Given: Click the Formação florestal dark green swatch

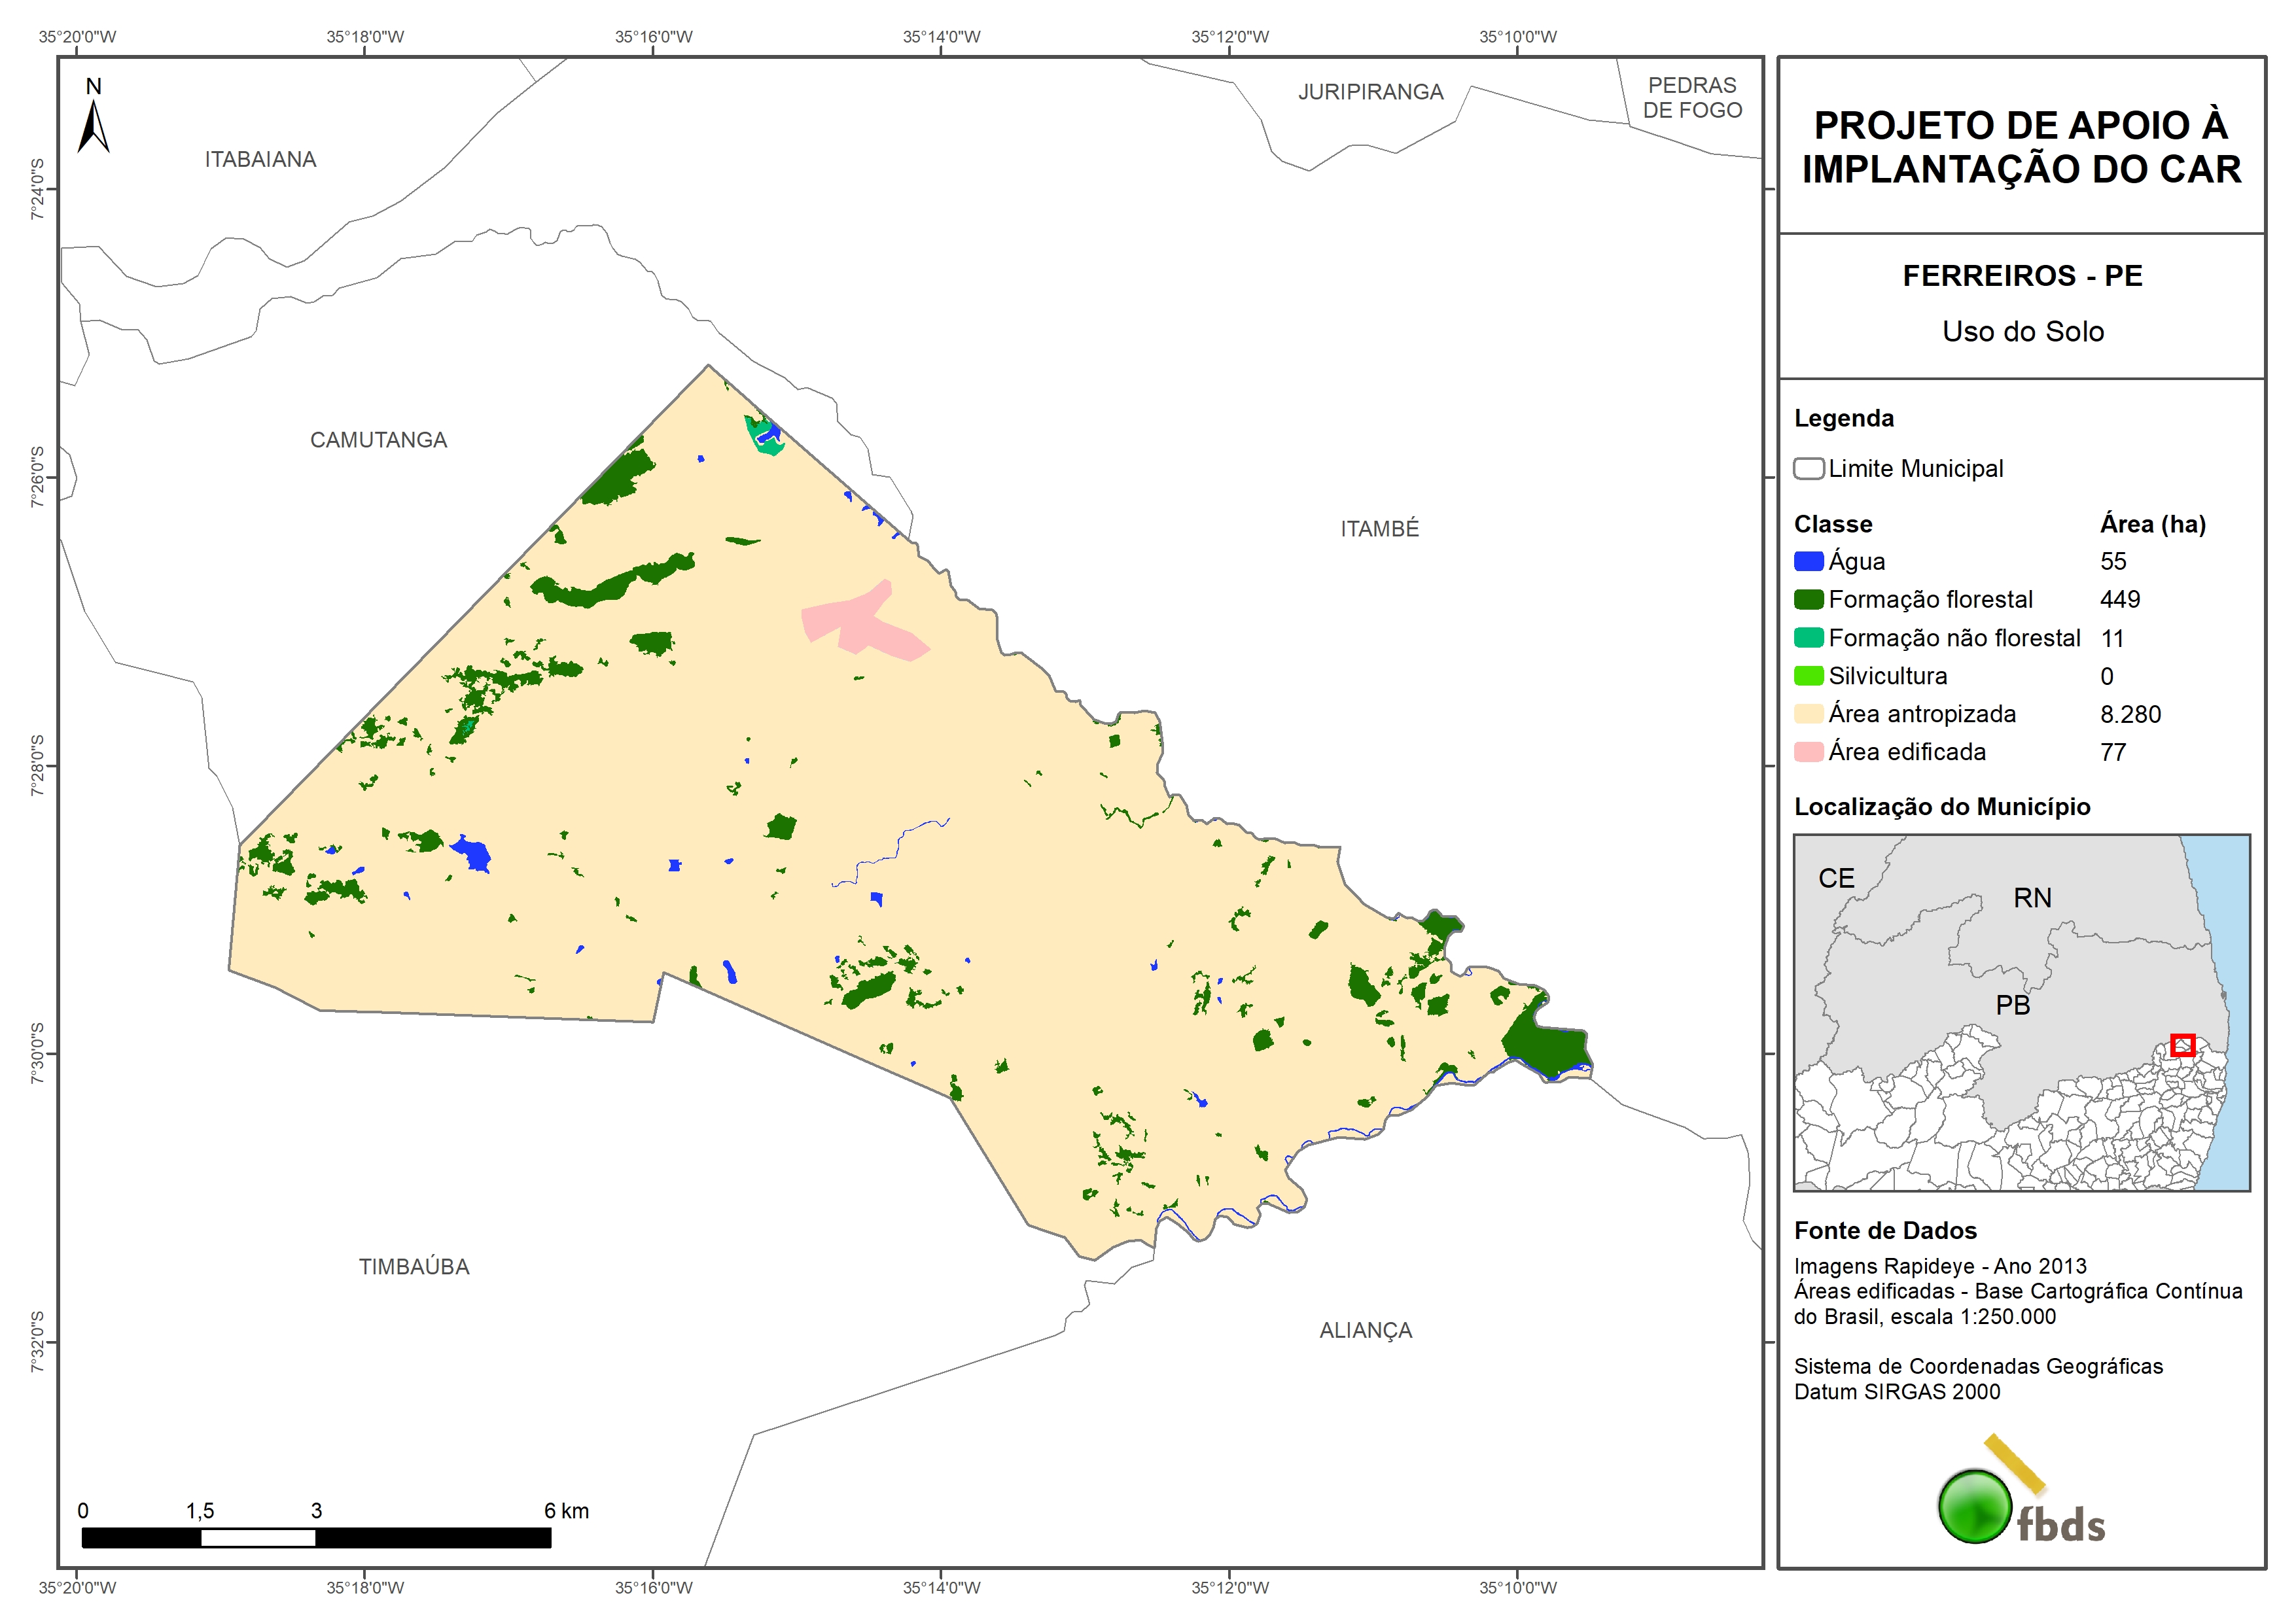Looking at the screenshot, I should pyautogui.click(x=1808, y=600).
